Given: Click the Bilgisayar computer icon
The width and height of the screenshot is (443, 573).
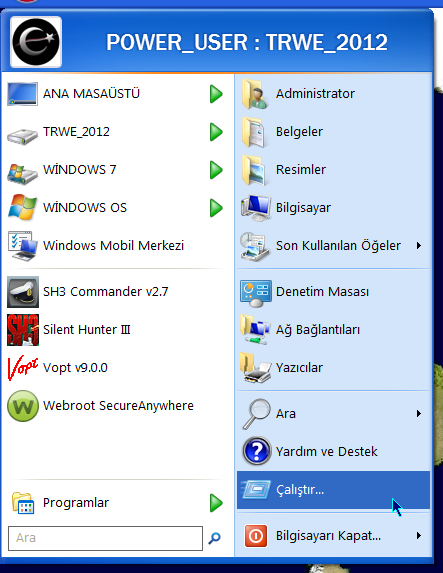Looking at the screenshot, I should click(255, 208).
